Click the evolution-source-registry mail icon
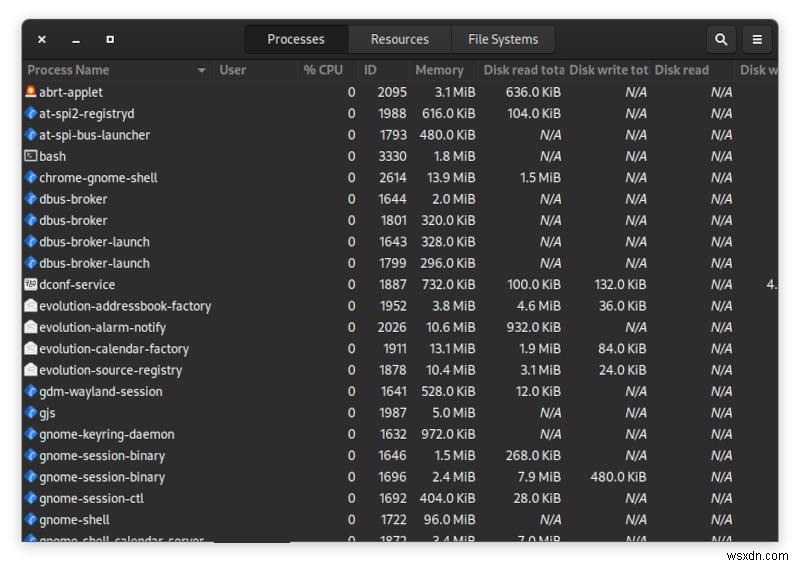Viewport: 800px width, 566px height. (31, 370)
